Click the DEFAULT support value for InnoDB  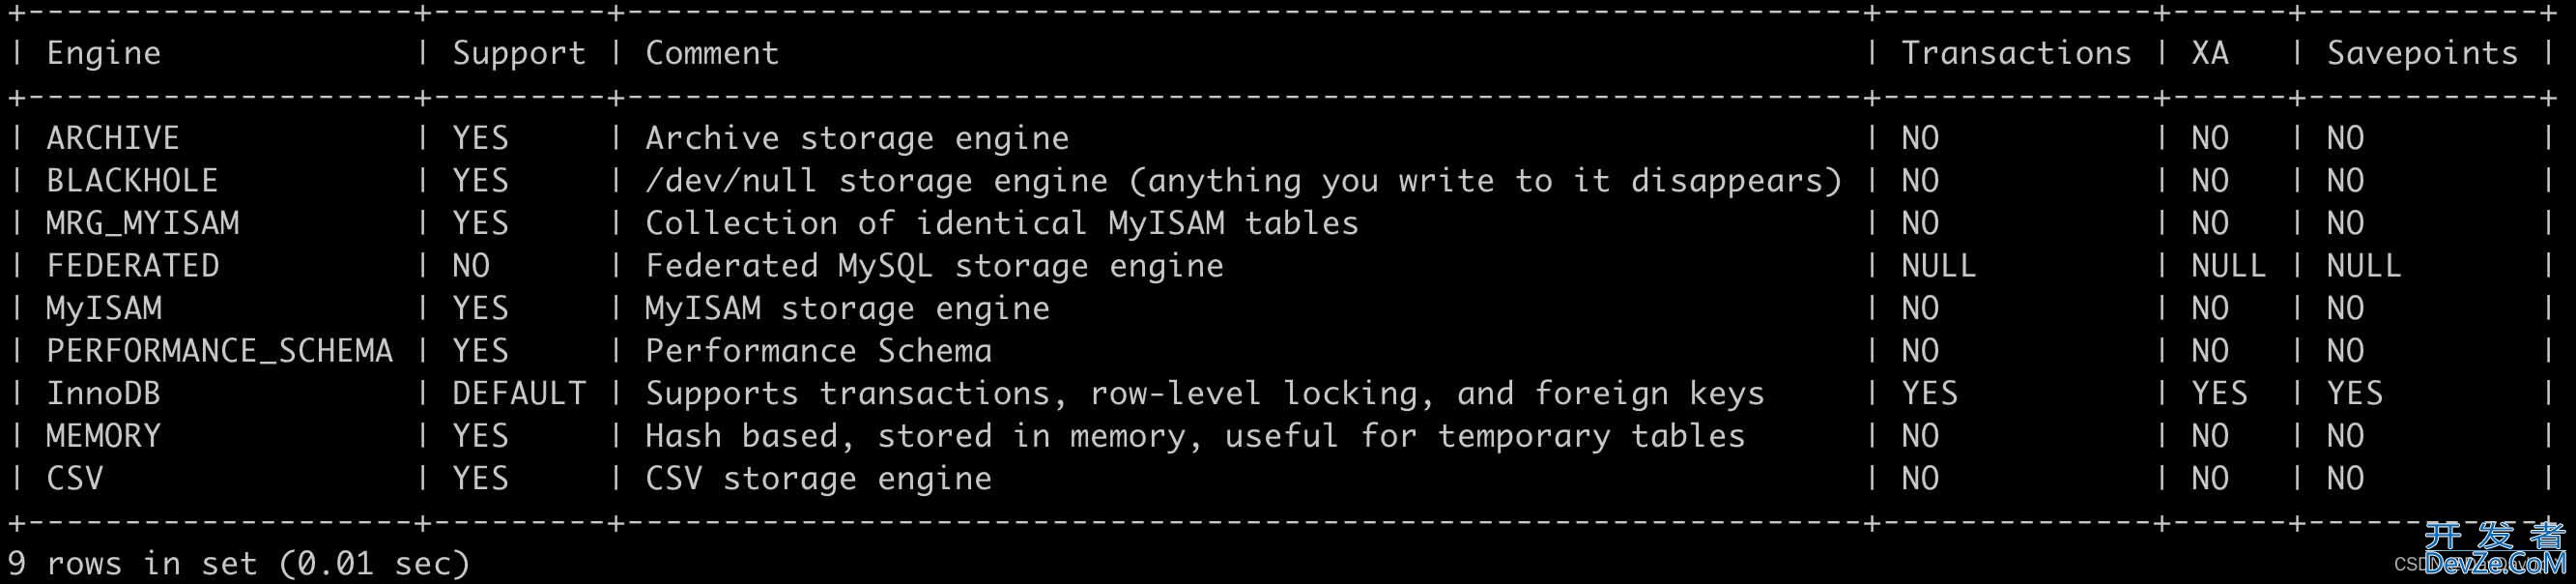518,394
